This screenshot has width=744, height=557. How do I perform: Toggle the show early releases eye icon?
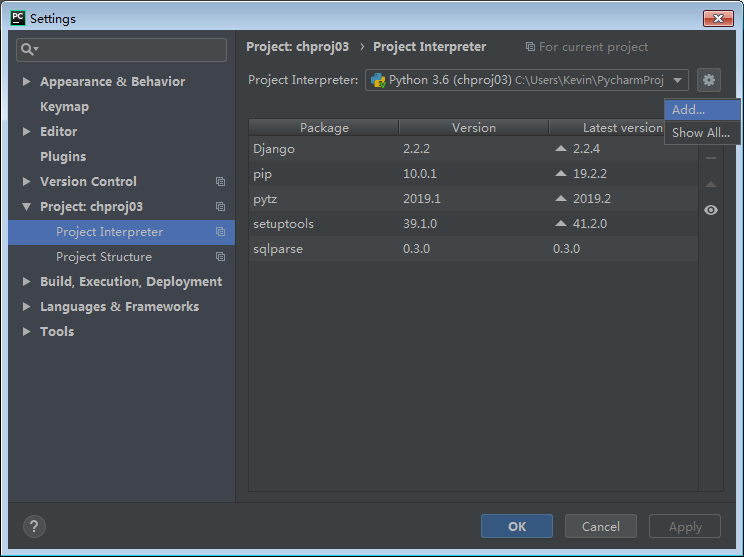(711, 210)
